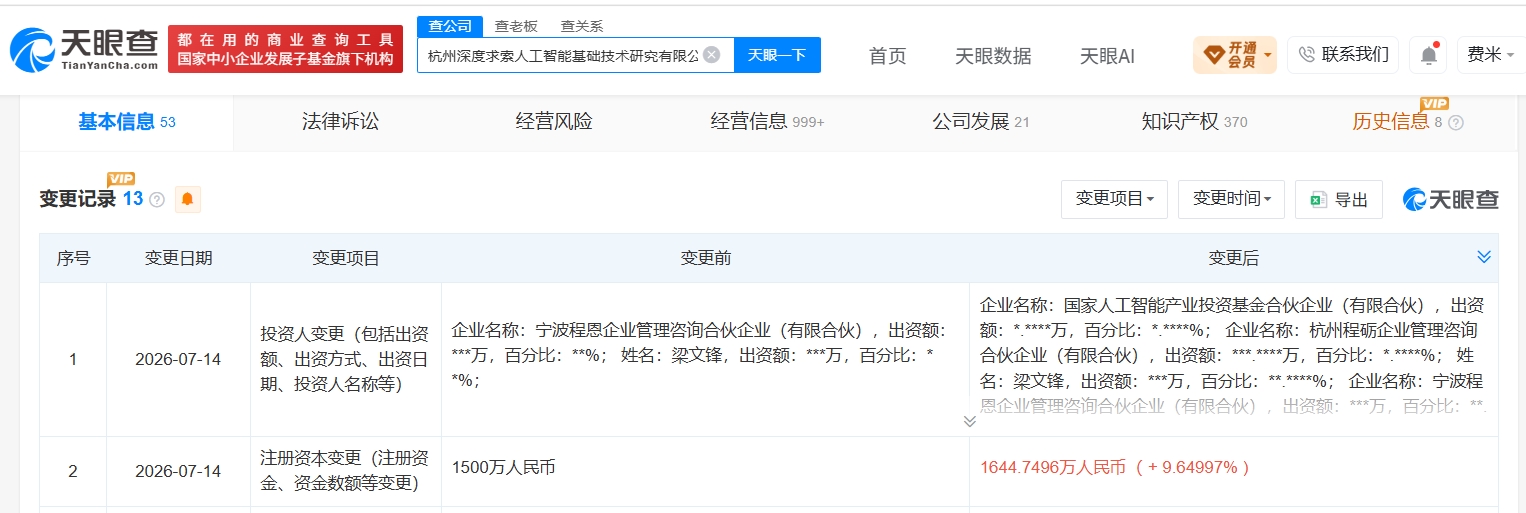Viewport: 1526px width, 513px height.
Task: Show help for 变更记录 count
Action: point(157,200)
